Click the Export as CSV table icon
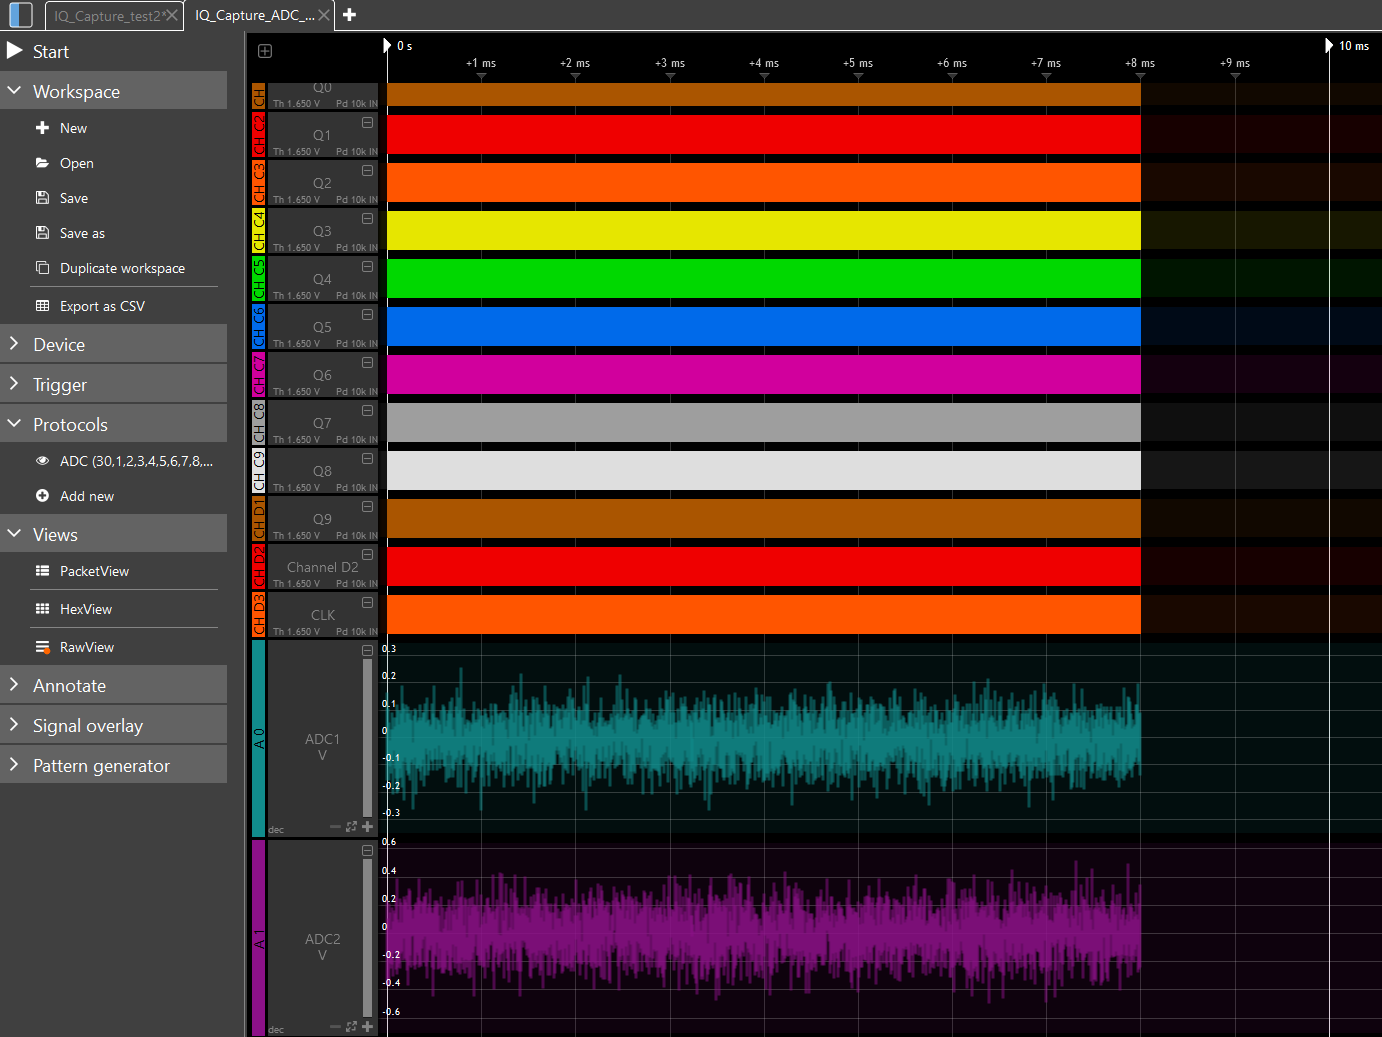Screen dimensions: 1382x1037 click(42, 306)
